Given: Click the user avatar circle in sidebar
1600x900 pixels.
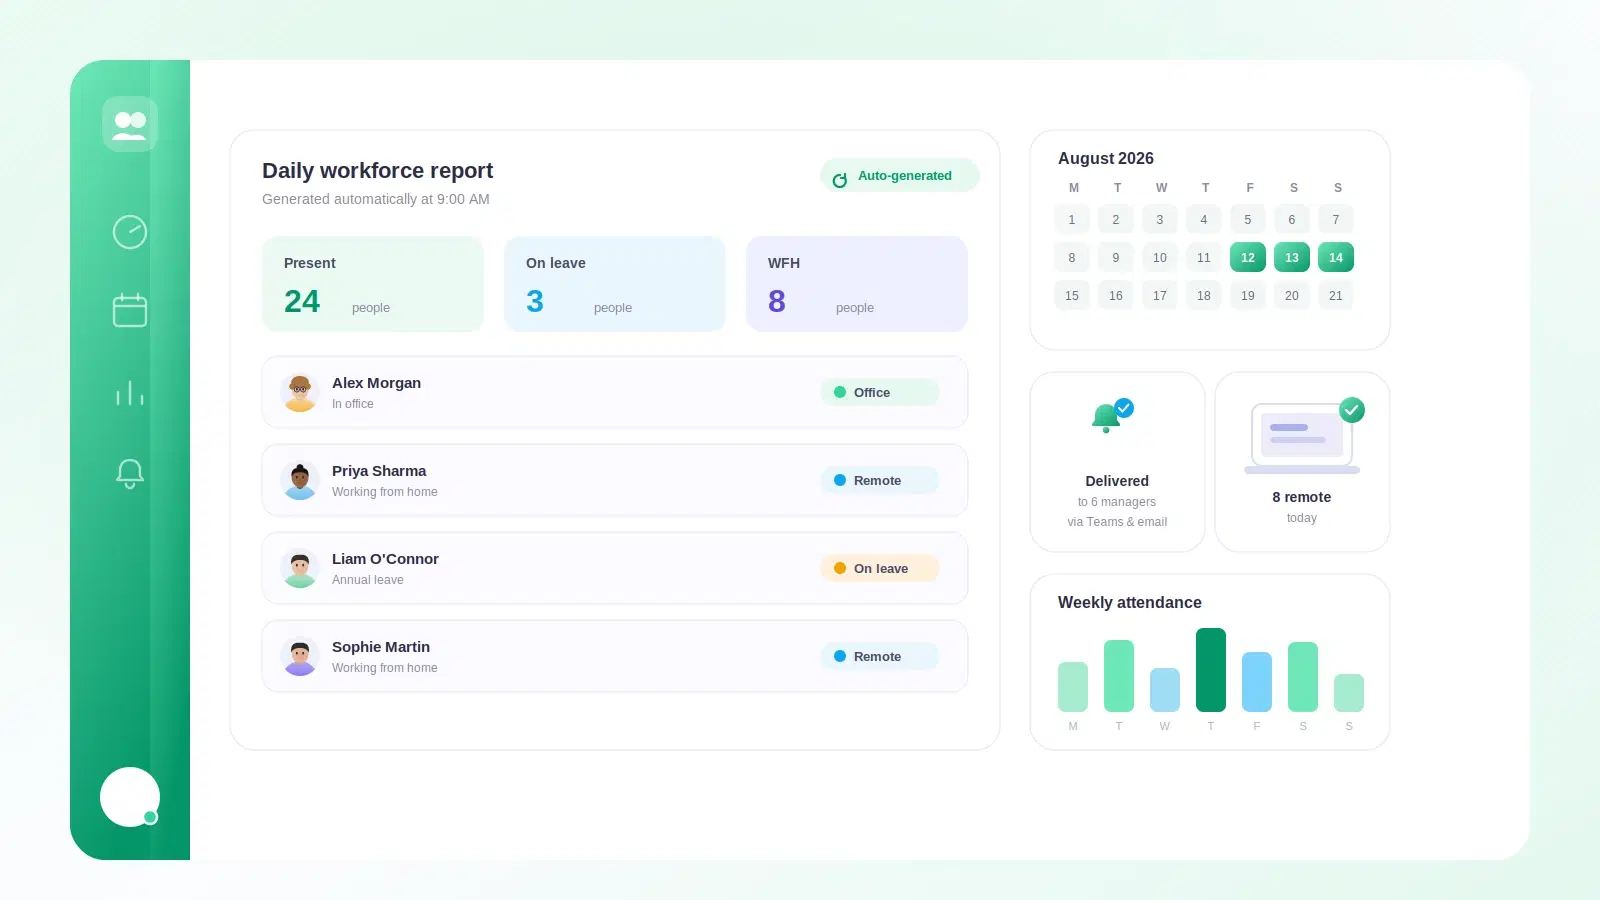Looking at the screenshot, I should click(x=130, y=797).
